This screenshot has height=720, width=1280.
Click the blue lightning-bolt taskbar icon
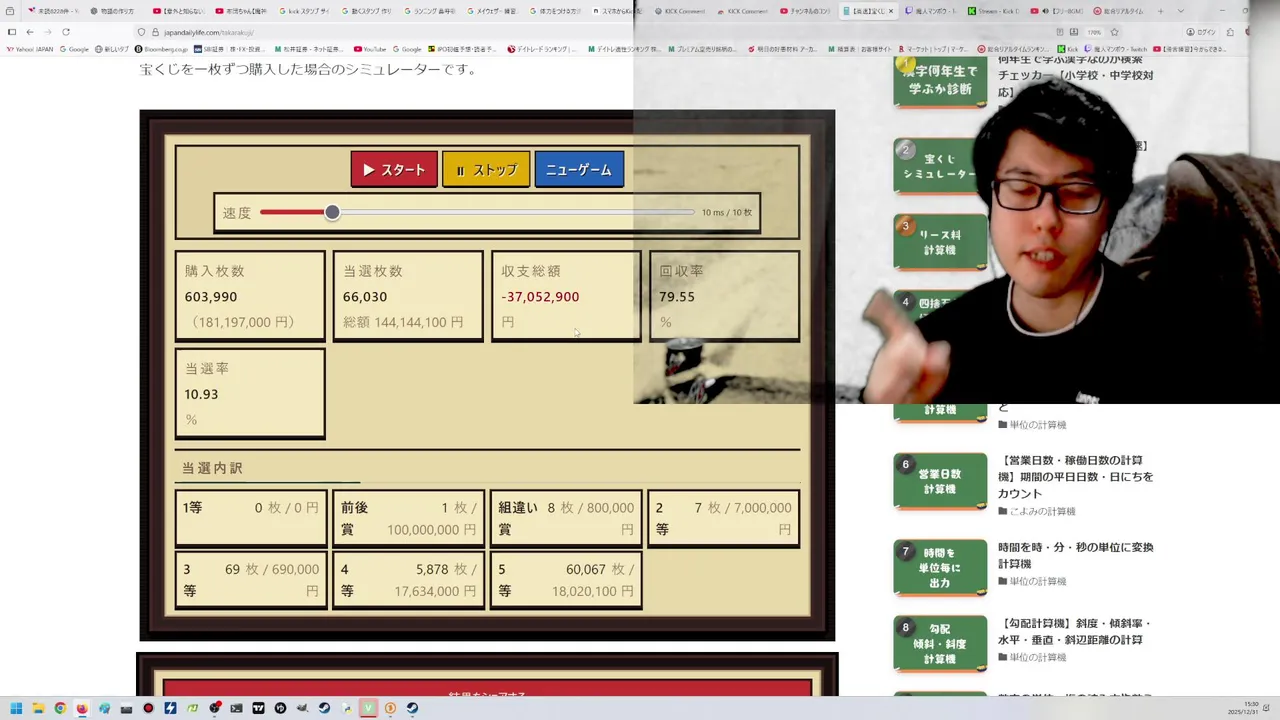(170, 708)
